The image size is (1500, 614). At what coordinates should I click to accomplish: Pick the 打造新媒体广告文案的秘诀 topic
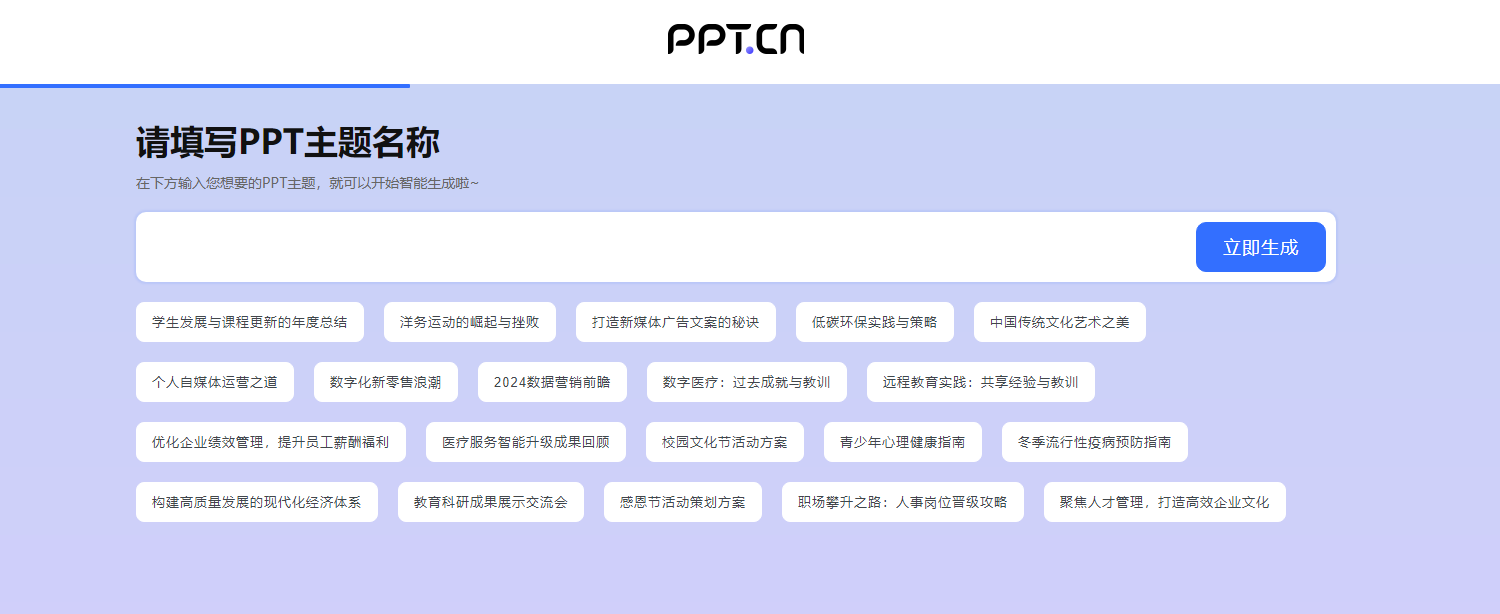[x=676, y=322]
